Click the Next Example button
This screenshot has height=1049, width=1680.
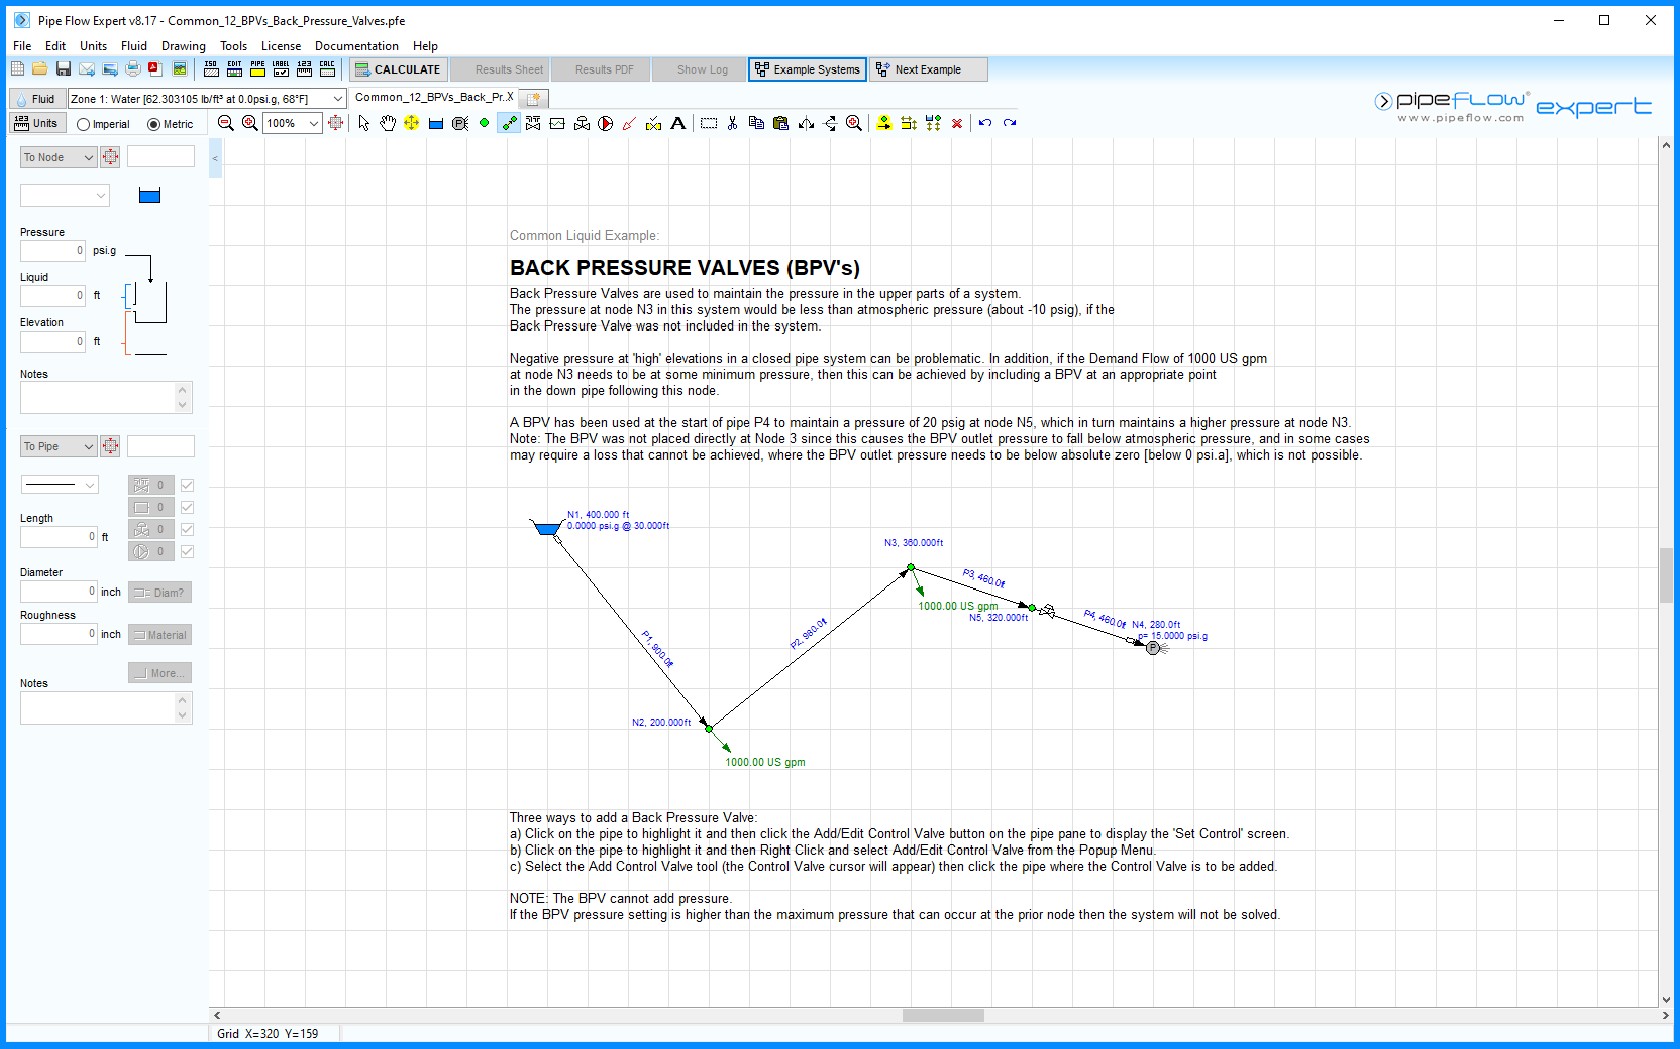click(x=928, y=69)
